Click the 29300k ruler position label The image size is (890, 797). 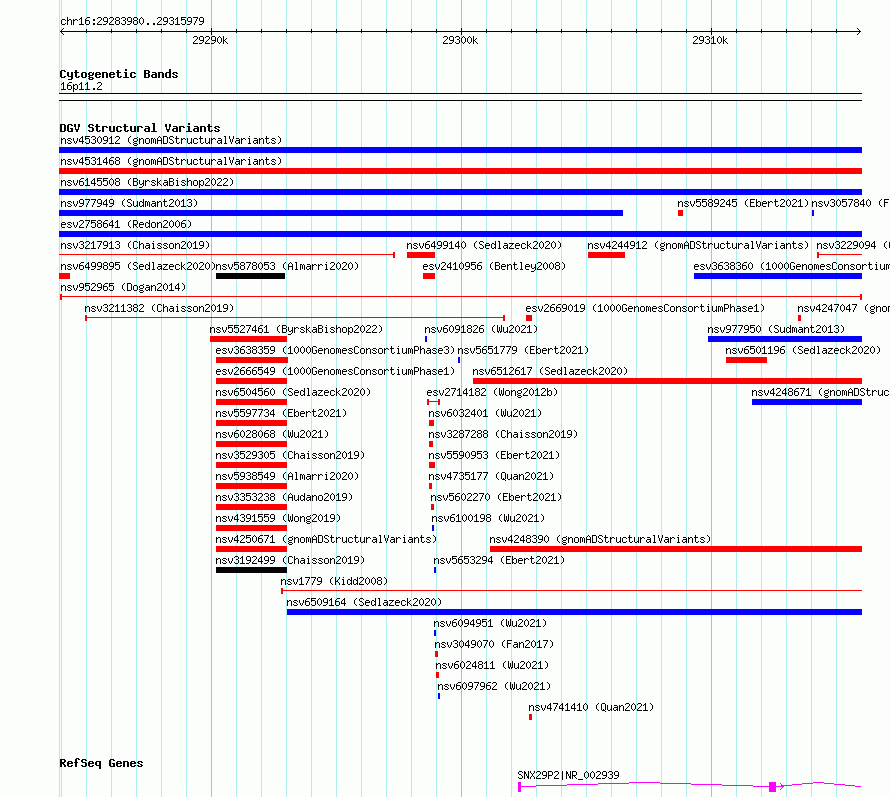460,40
